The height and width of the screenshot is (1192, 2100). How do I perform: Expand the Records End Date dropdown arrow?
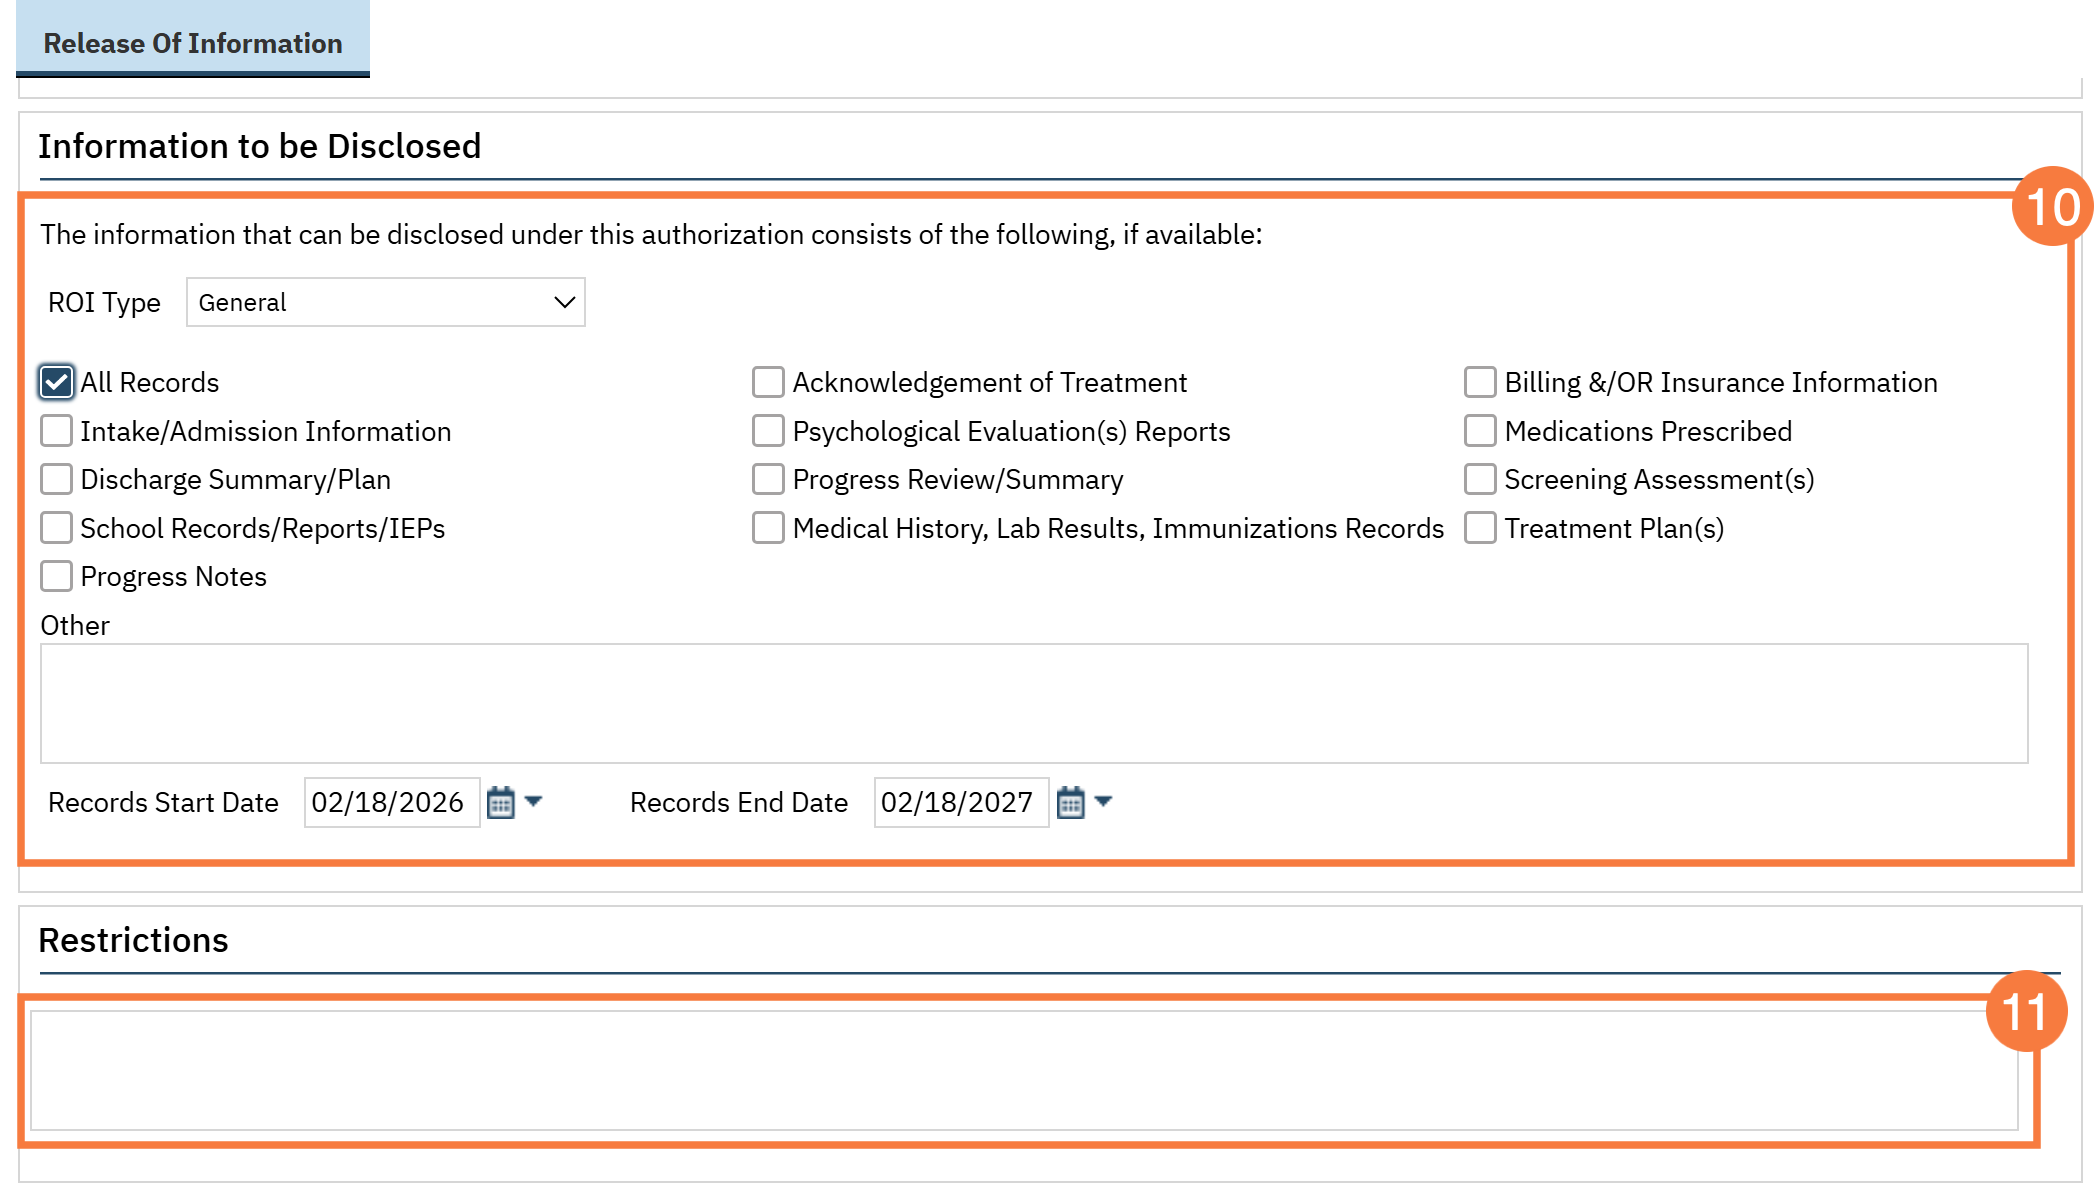[x=1104, y=801]
